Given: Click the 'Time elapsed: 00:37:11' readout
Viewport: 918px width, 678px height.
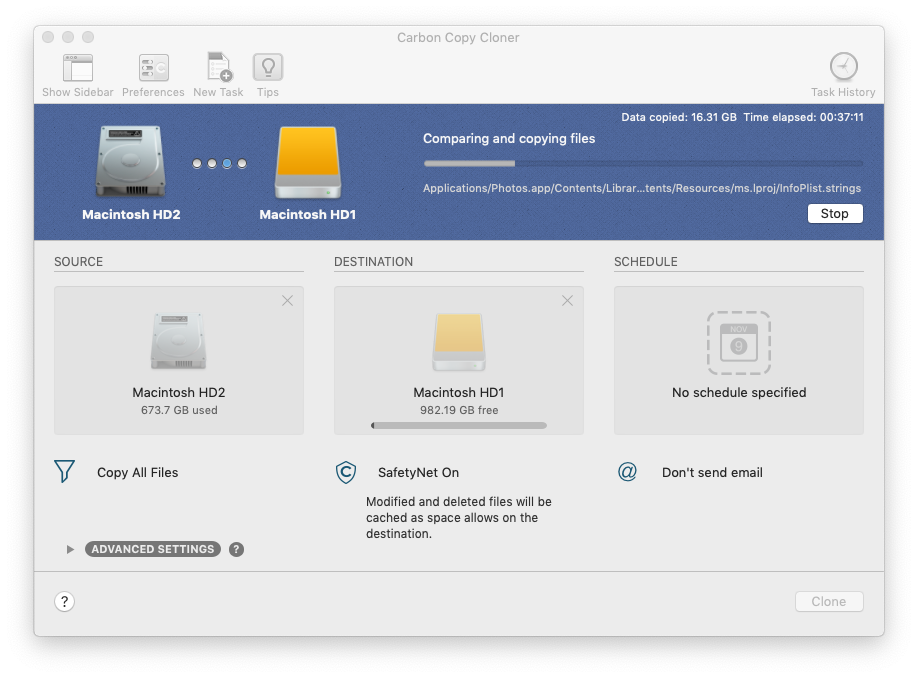Looking at the screenshot, I should (804, 117).
